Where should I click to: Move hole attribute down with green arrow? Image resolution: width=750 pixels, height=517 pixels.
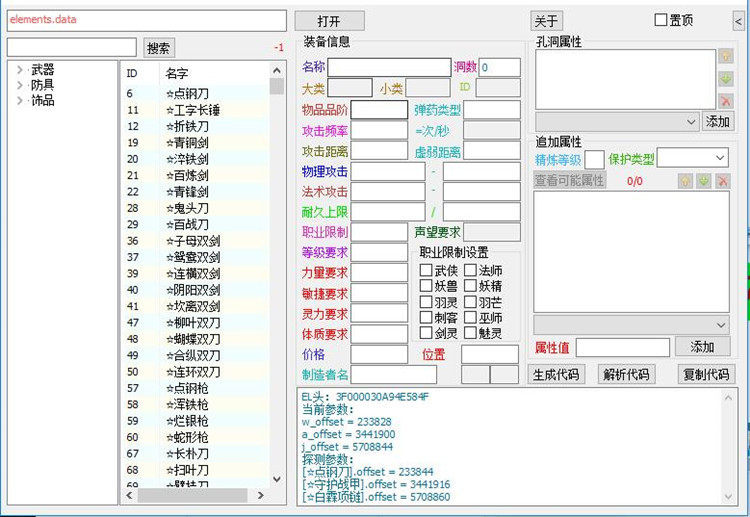pyautogui.click(x=726, y=78)
